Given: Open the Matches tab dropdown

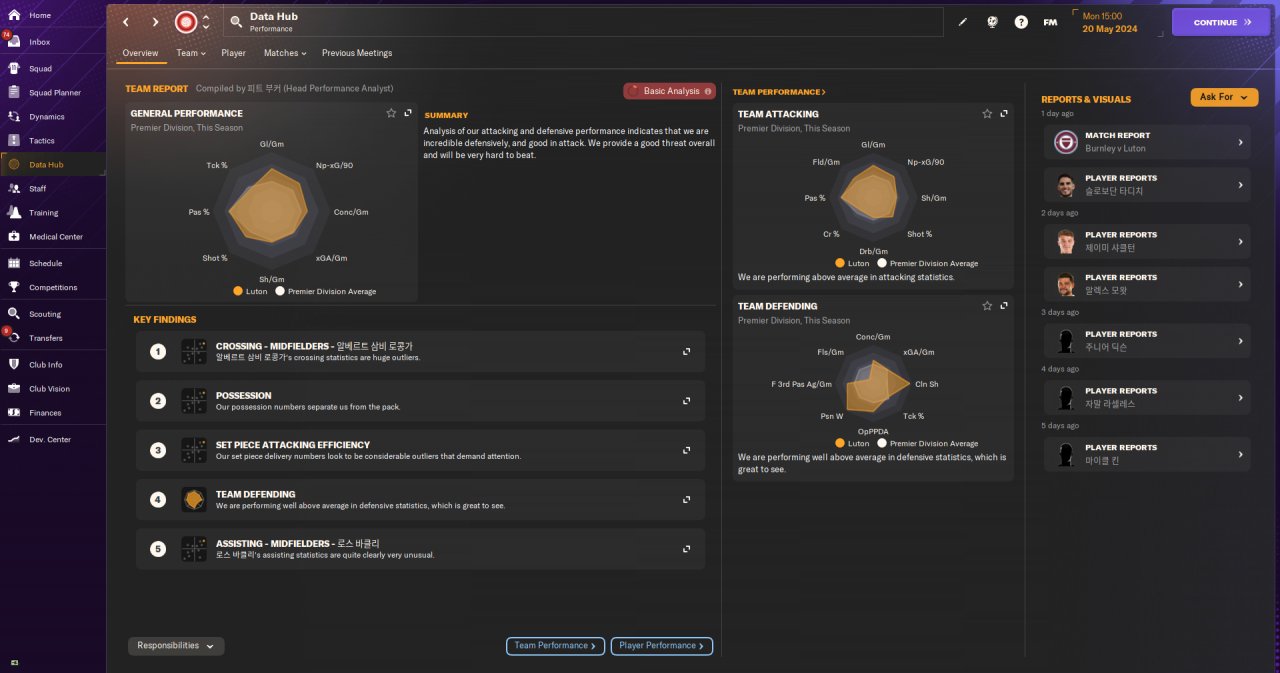Looking at the screenshot, I should coord(285,53).
